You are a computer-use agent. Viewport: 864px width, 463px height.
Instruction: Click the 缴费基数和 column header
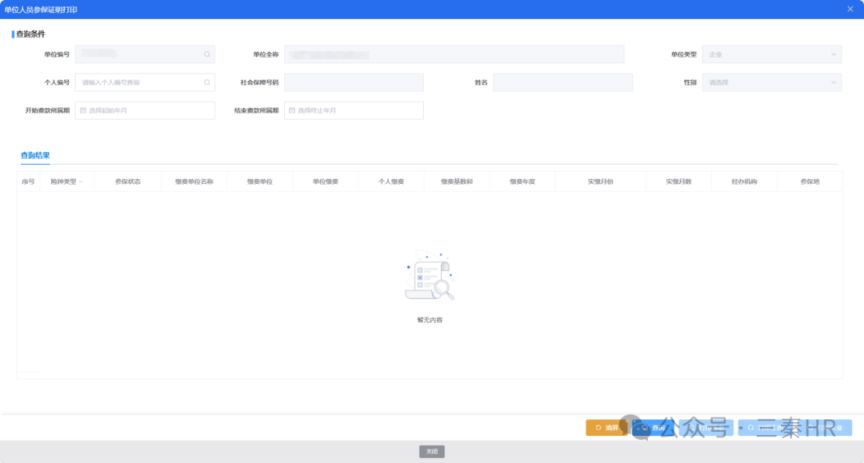[456, 181]
